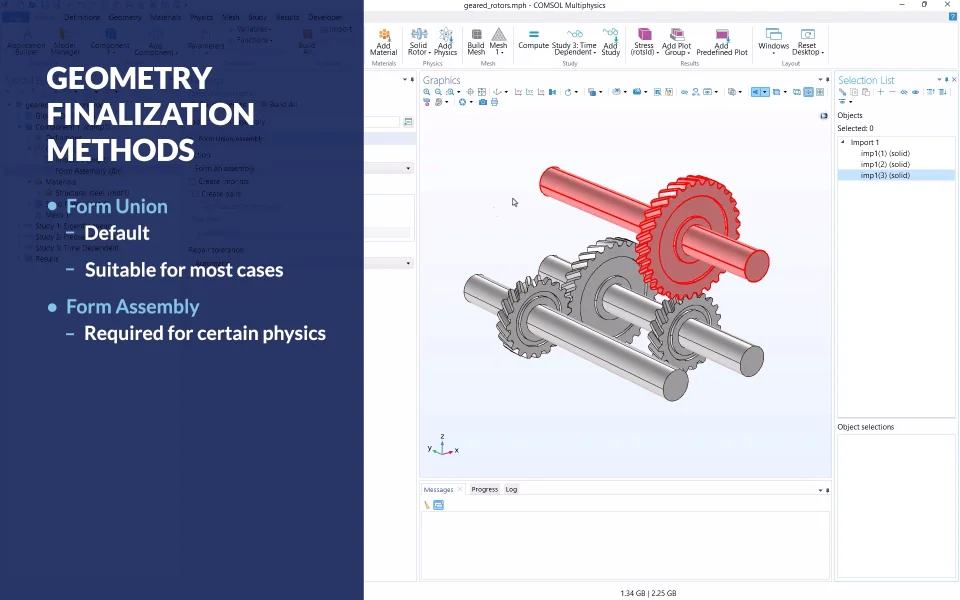Switch to the Log tab
The width and height of the screenshot is (960, 600).
point(511,489)
